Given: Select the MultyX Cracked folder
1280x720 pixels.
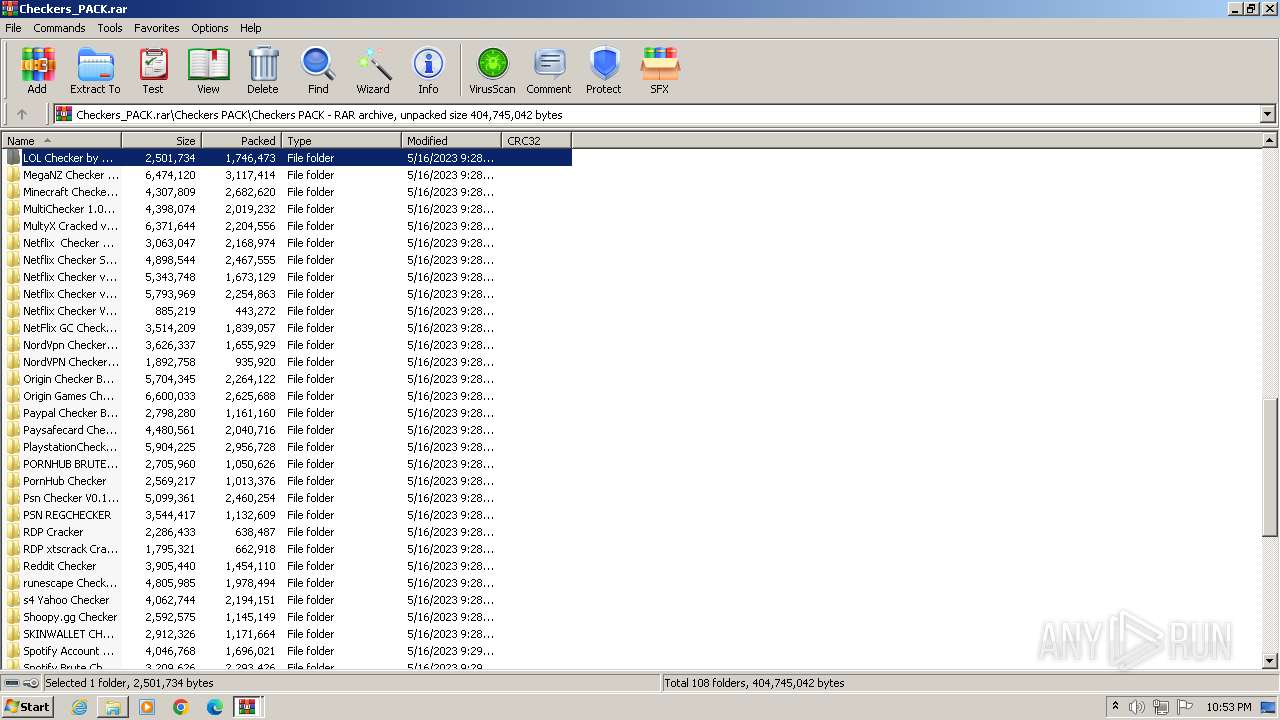Looking at the screenshot, I should (x=287, y=226).
